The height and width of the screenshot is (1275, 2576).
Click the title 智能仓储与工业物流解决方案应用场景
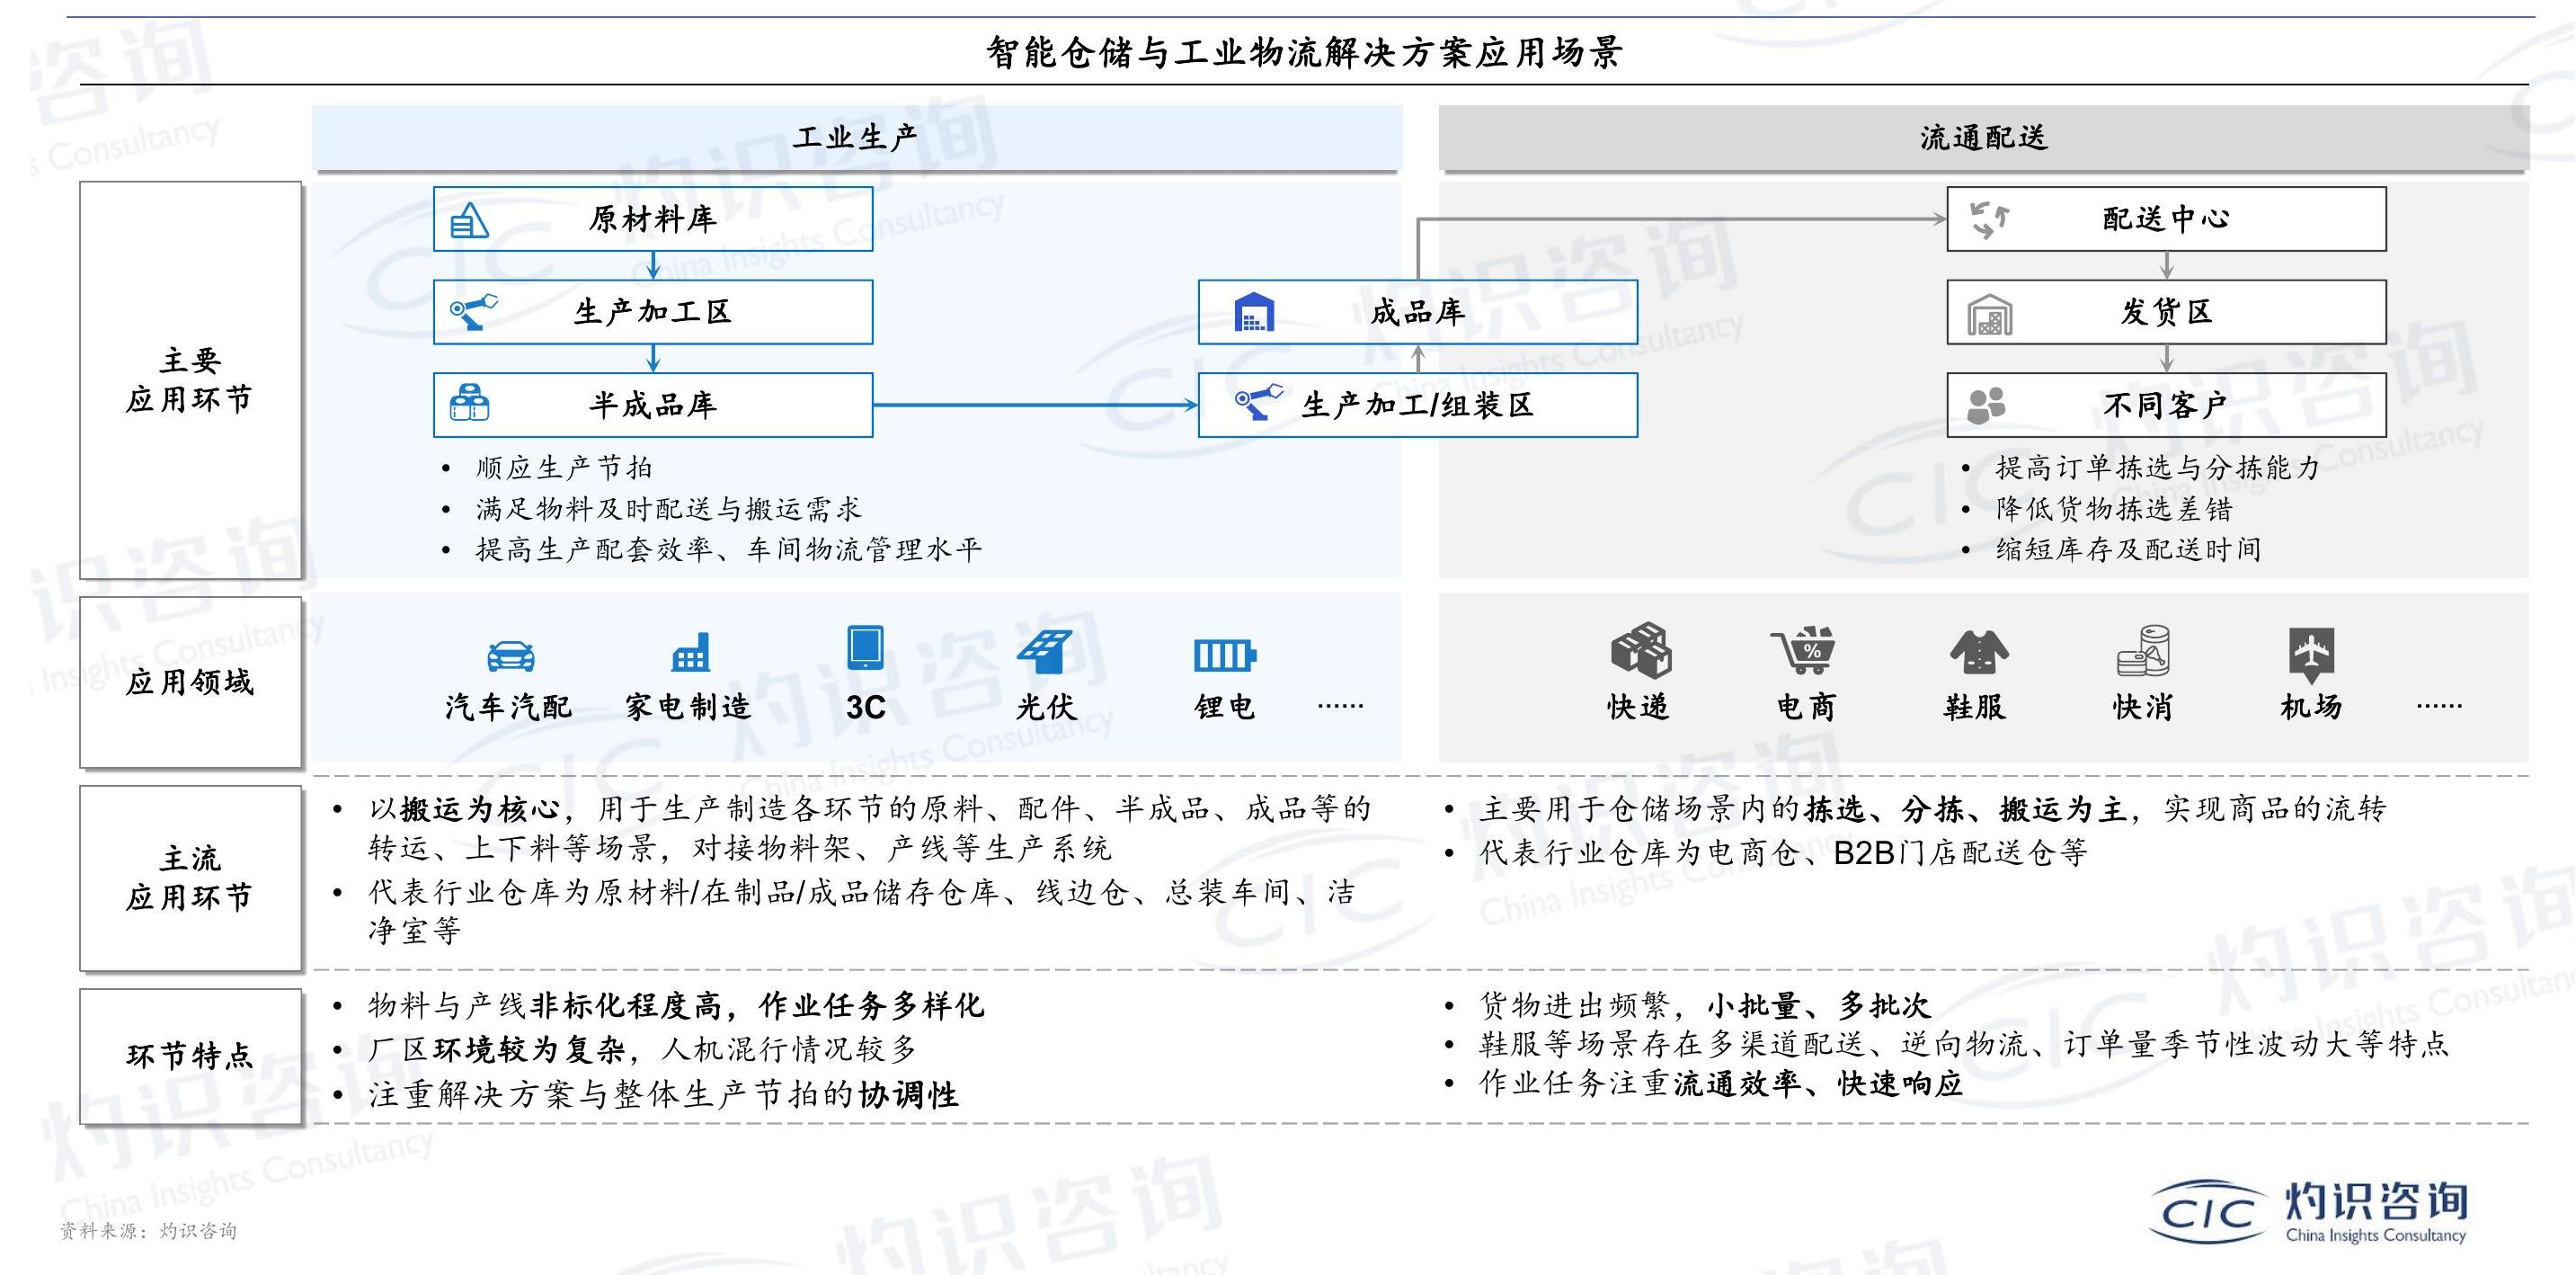(x=1304, y=52)
